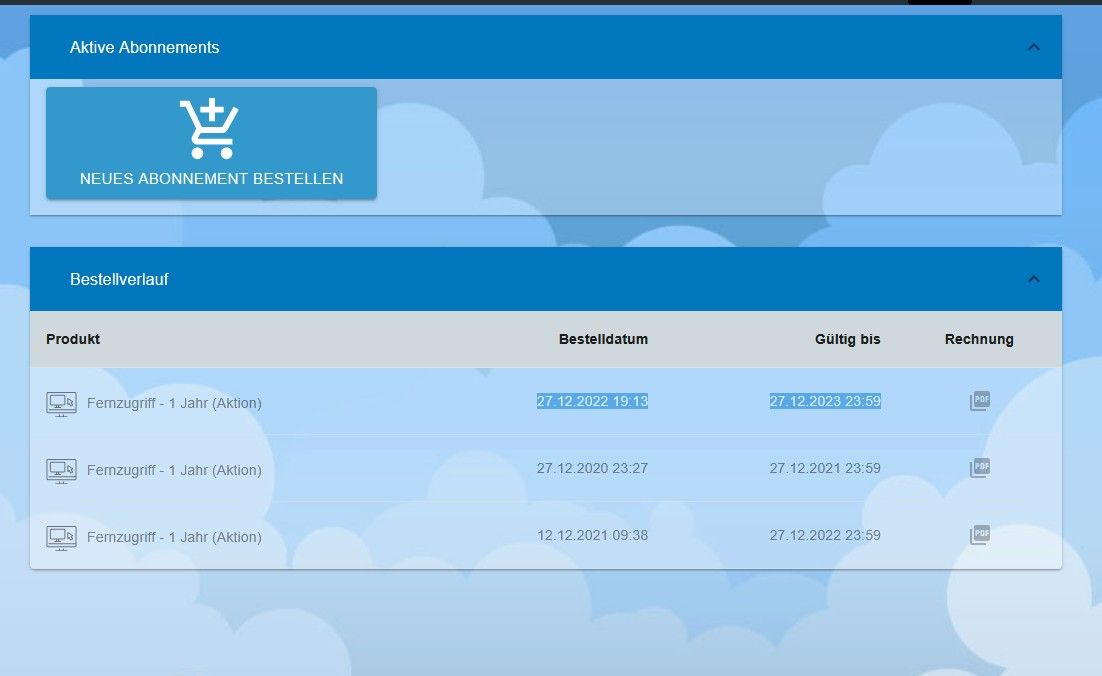Click order date 12.12.2021 09:38
Viewport: 1102px width, 676px height.
click(x=592, y=535)
